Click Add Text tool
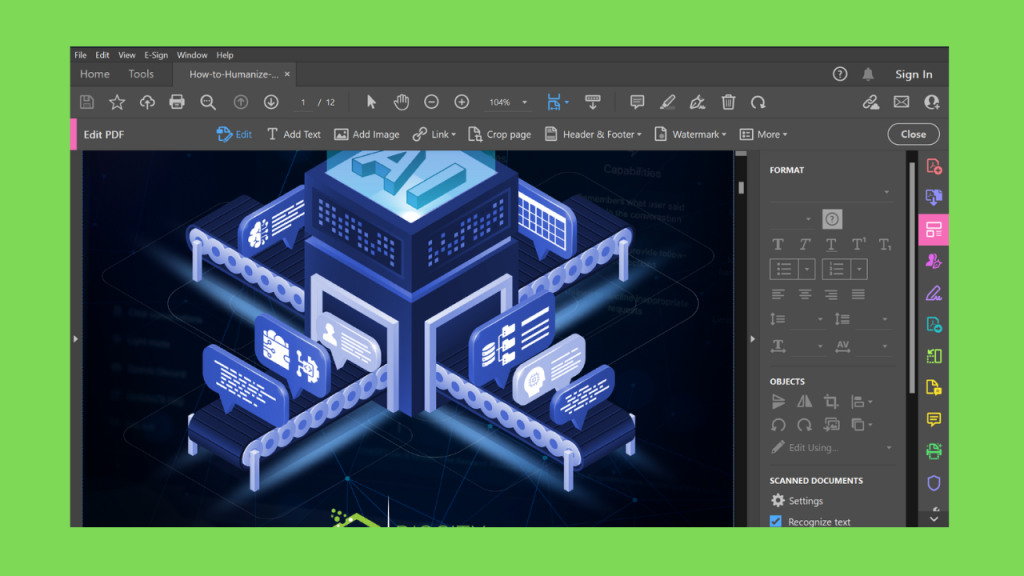The image size is (1024, 576). coord(293,135)
